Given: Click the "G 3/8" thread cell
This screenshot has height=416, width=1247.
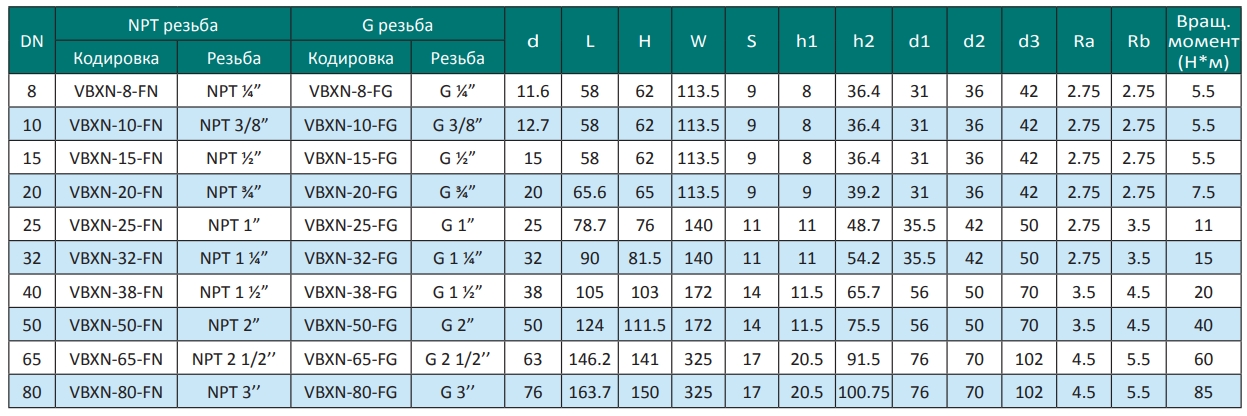Looking at the screenshot, I should pyautogui.click(x=457, y=124).
